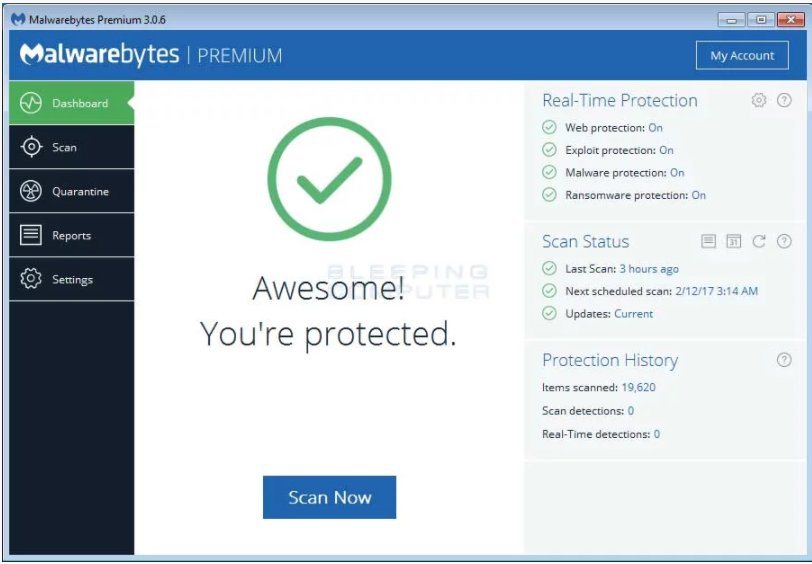Open the scan scheduler calendar icon
Viewport: 812px width, 564px height.
coord(733,241)
